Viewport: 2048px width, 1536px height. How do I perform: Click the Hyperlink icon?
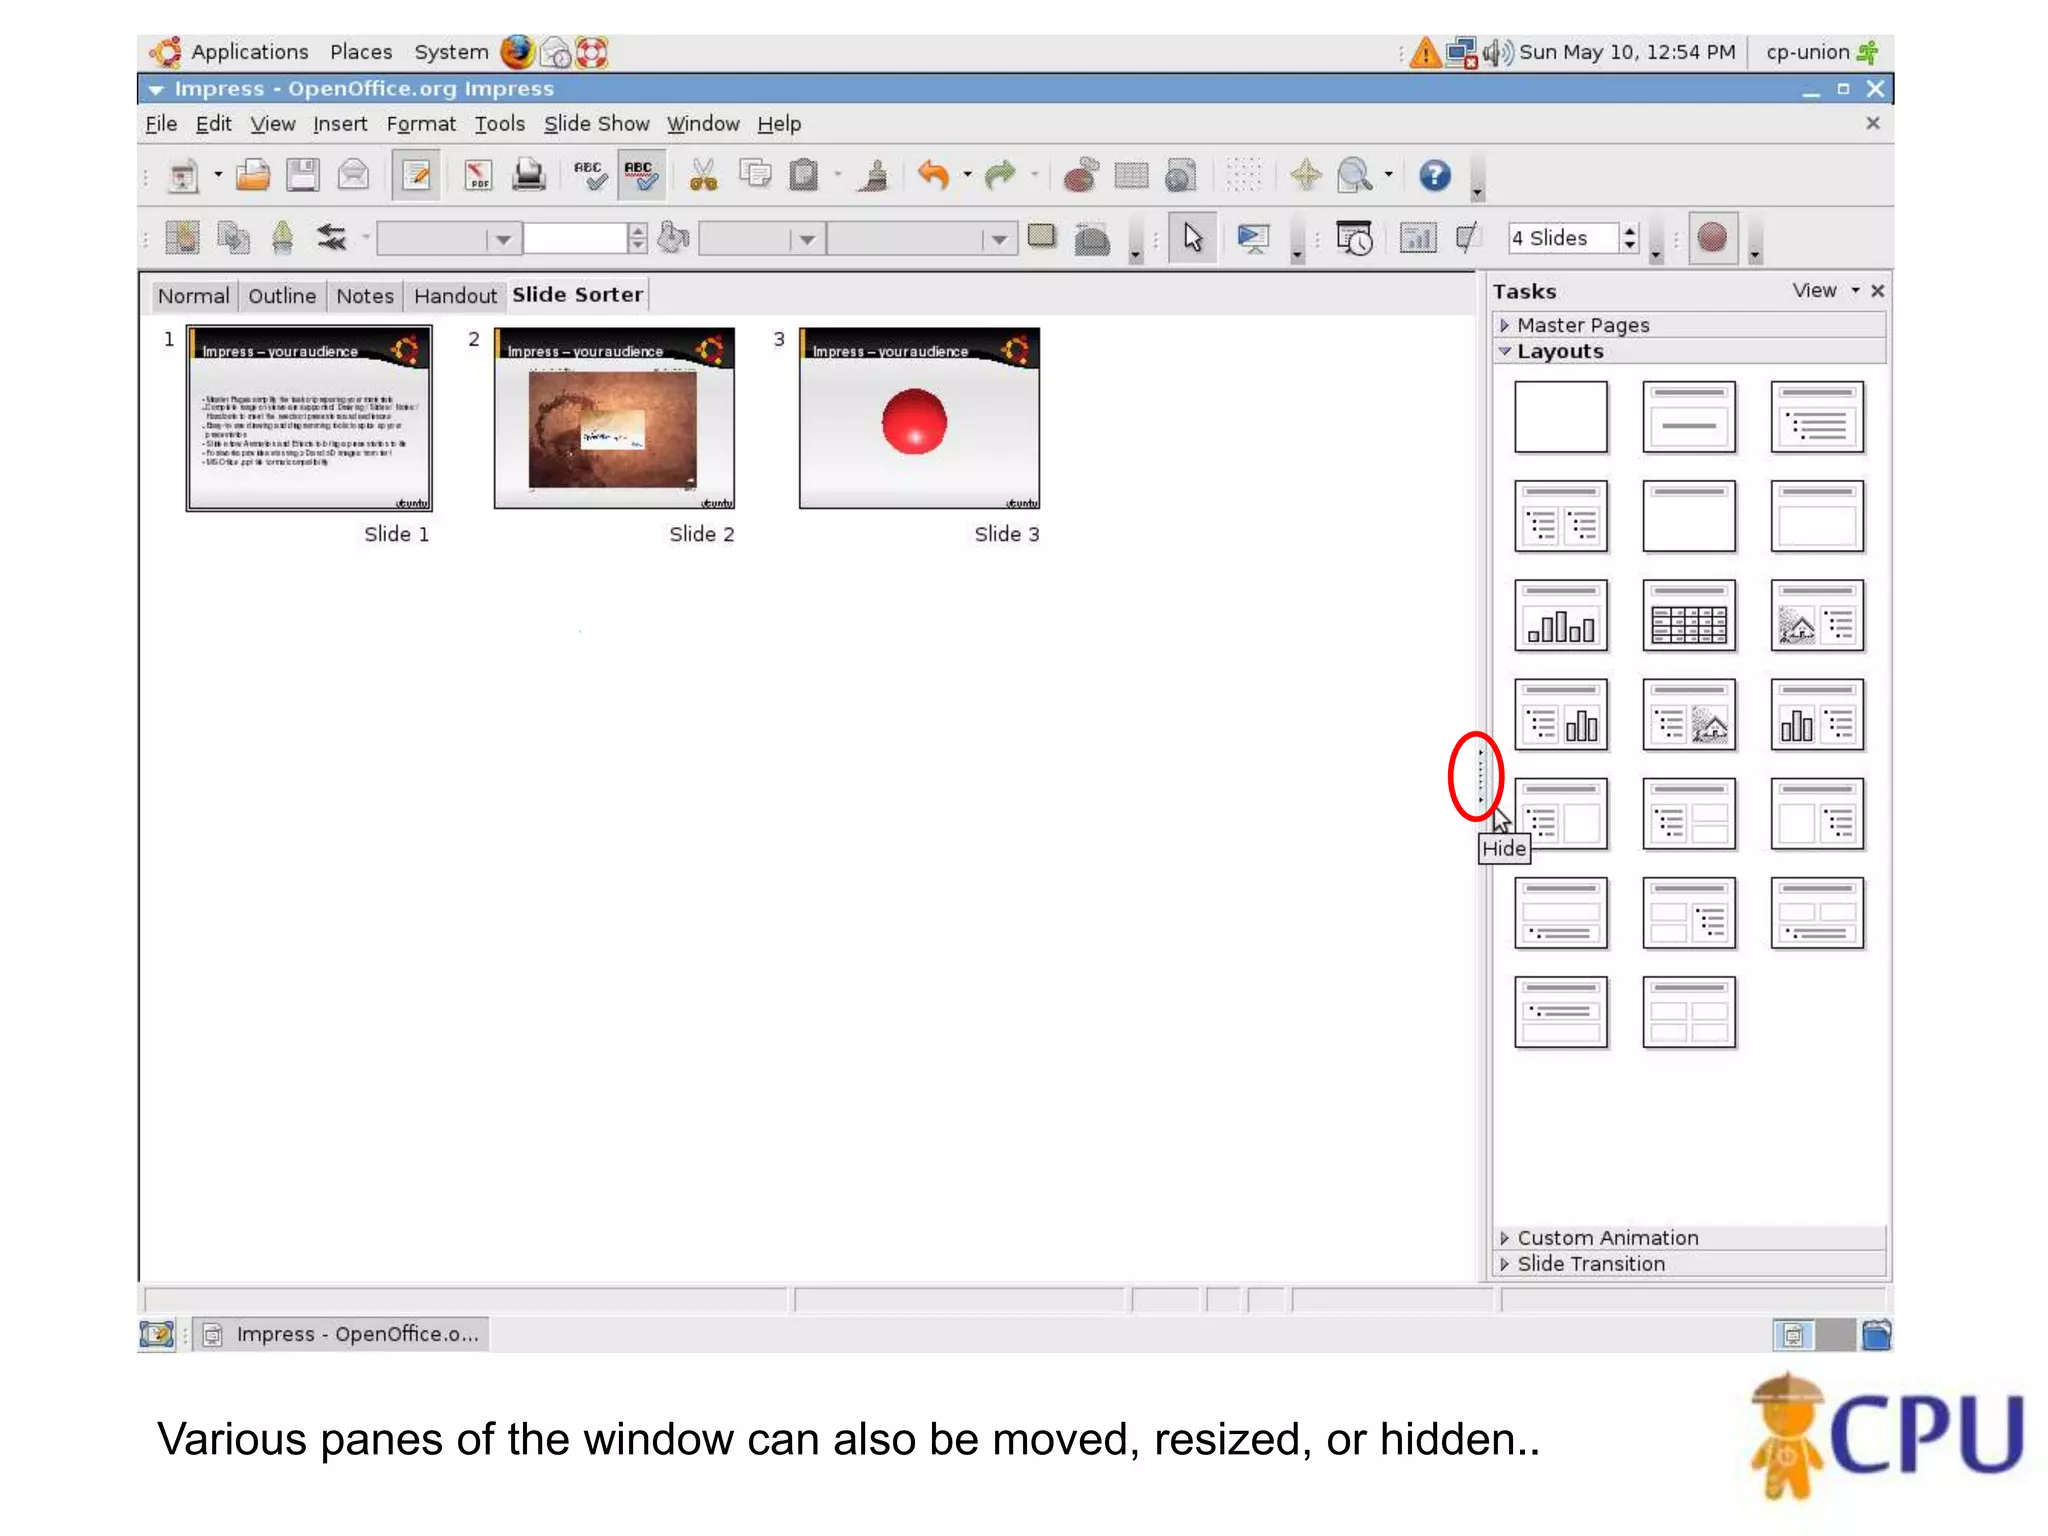(x=1181, y=176)
